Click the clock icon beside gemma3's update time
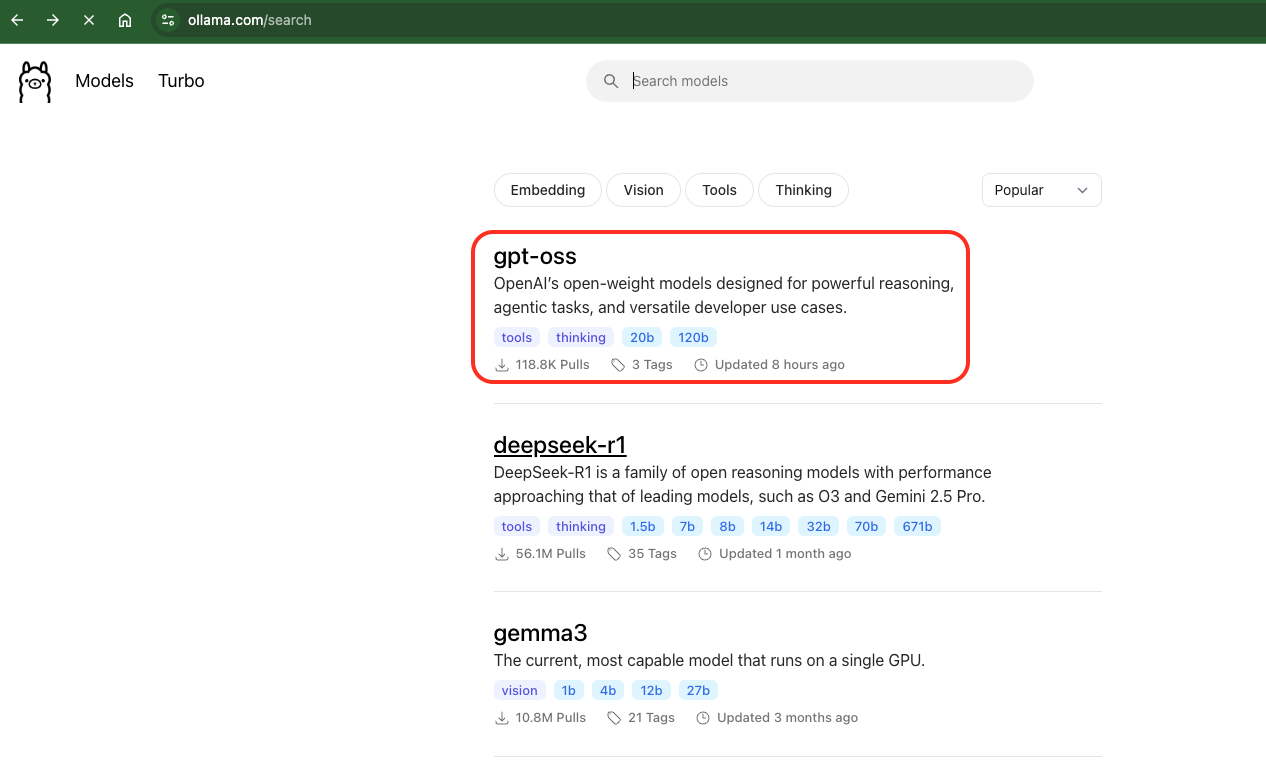 (704, 717)
